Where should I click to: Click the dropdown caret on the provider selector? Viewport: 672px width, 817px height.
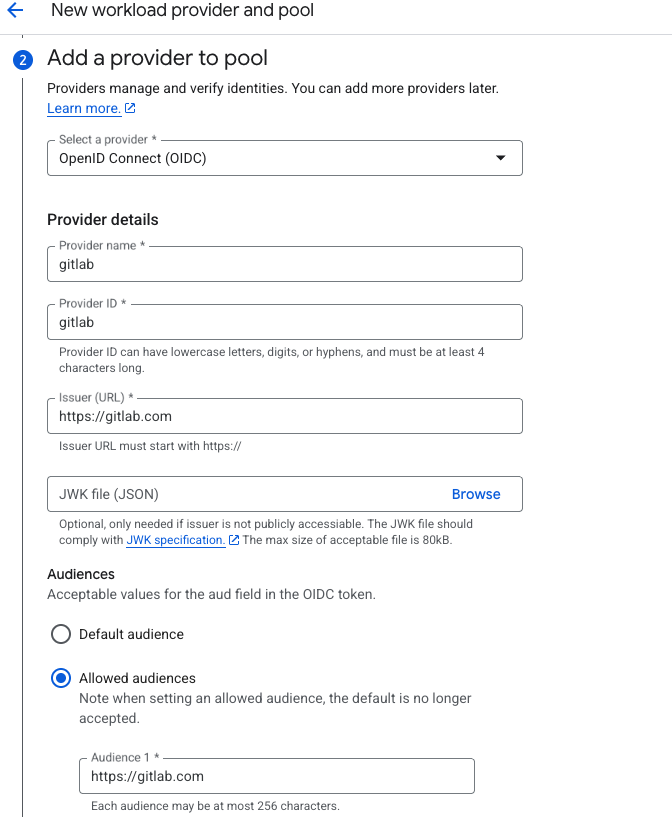(501, 158)
